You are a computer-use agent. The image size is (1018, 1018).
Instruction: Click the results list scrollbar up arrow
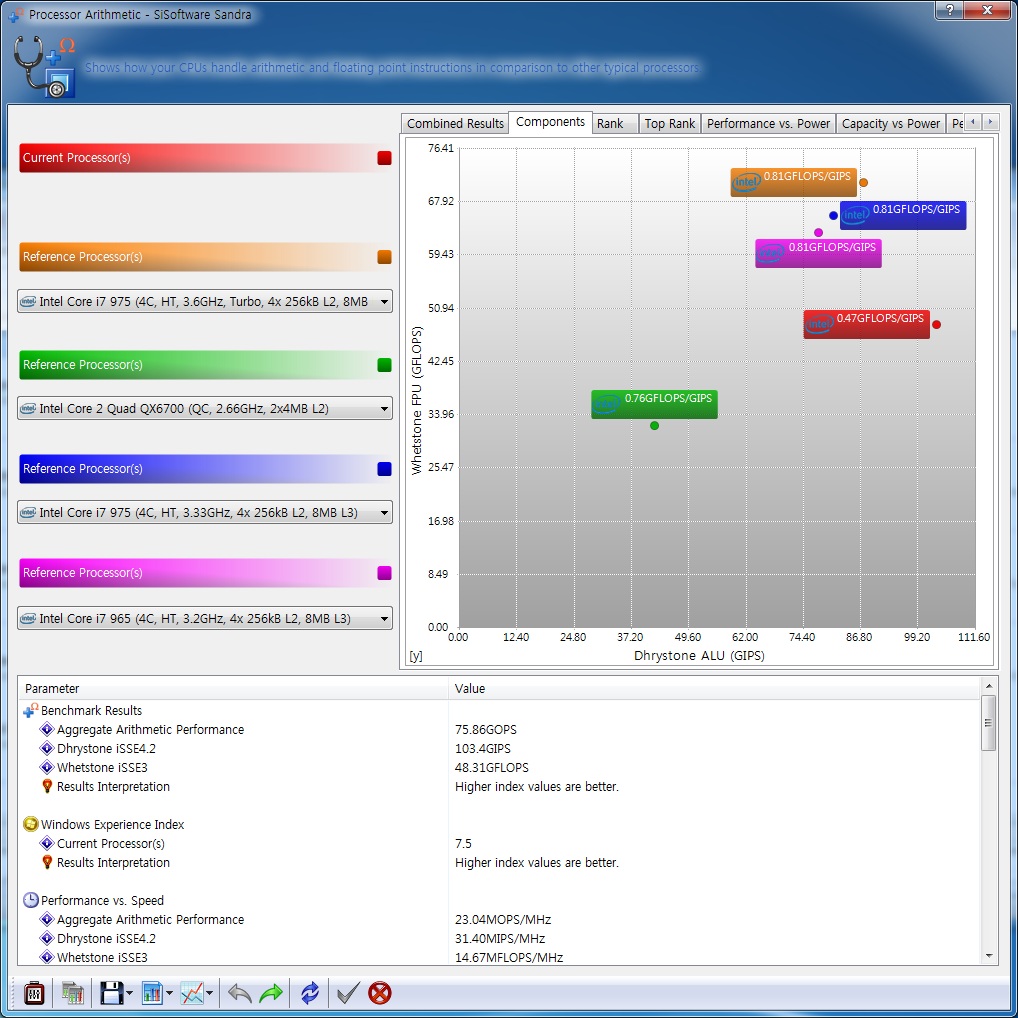[989, 686]
